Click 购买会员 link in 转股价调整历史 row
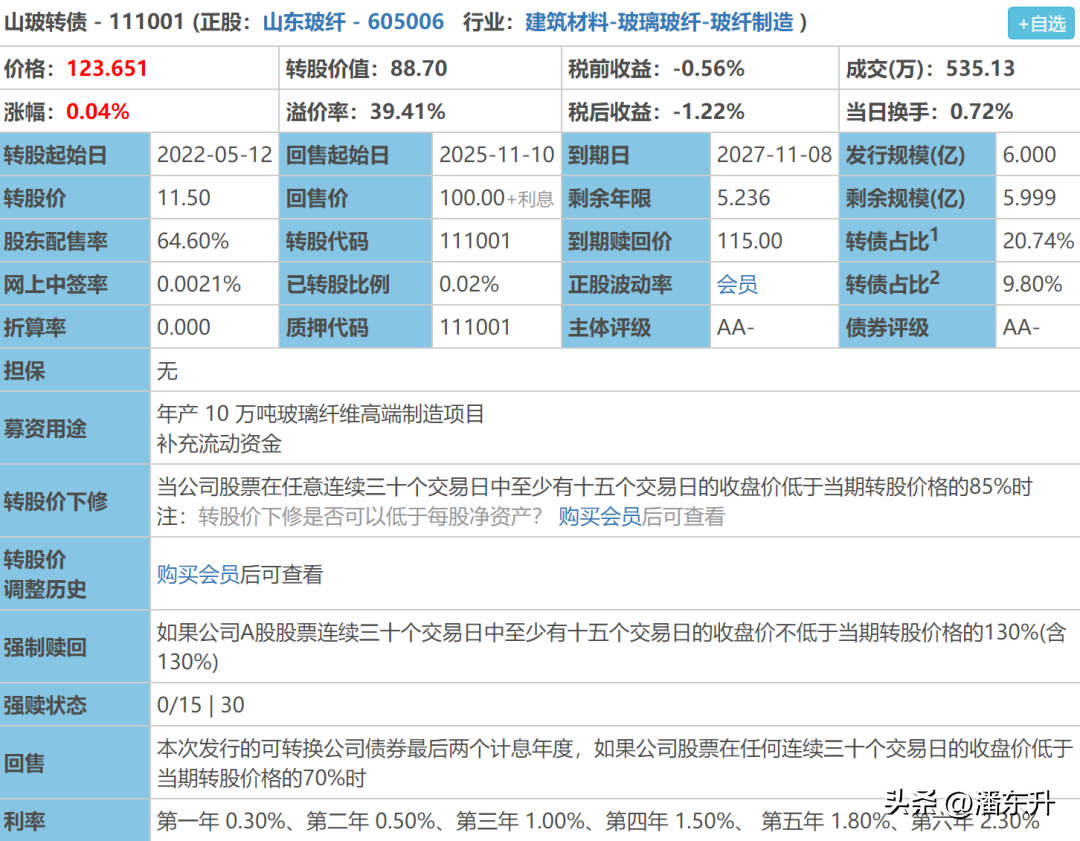 (198, 574)
